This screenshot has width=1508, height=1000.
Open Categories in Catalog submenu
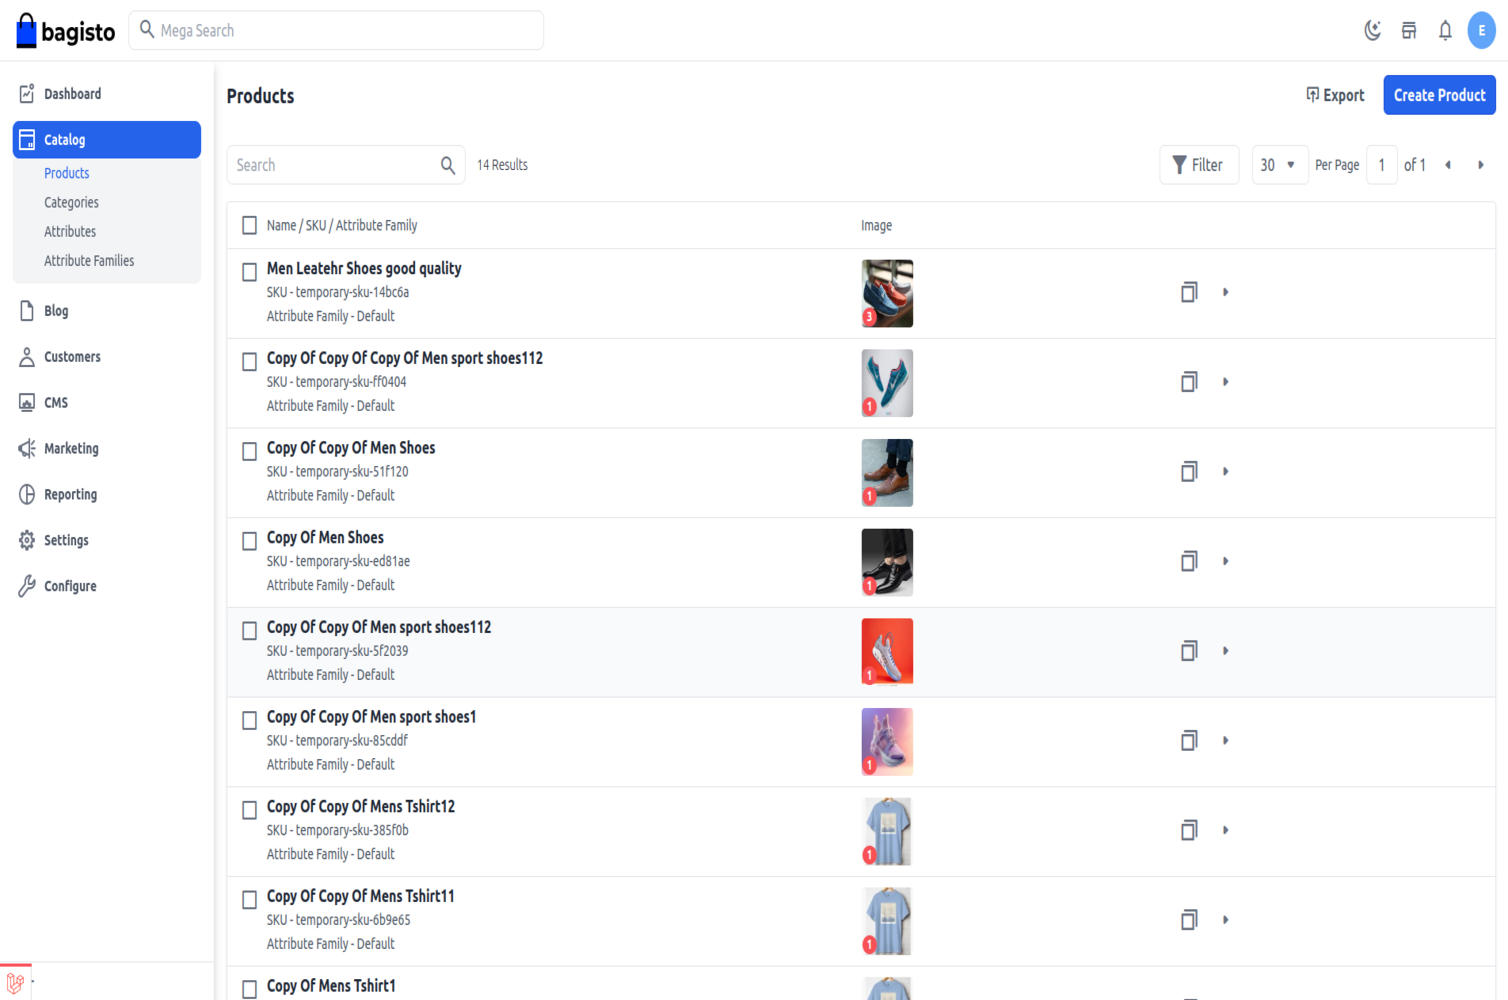coord(71,202)
